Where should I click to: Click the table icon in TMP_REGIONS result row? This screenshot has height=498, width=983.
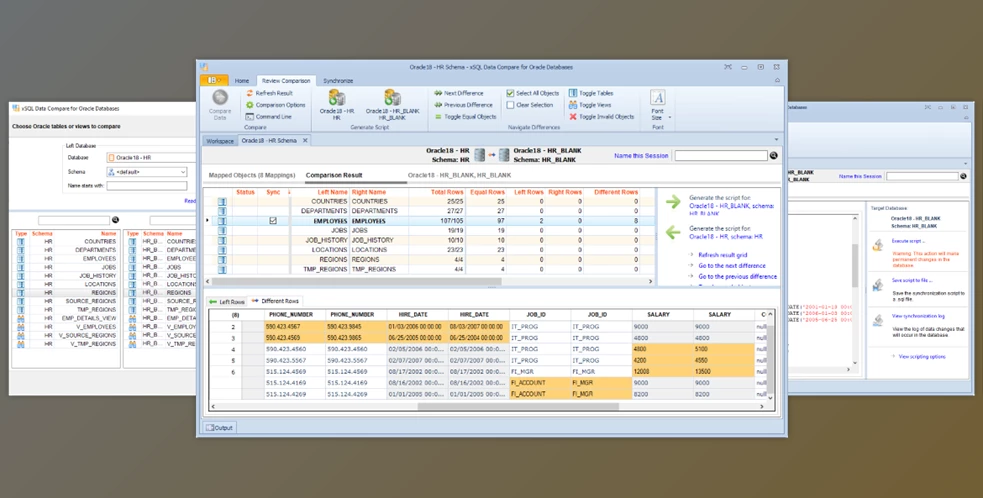click(222, 269)
